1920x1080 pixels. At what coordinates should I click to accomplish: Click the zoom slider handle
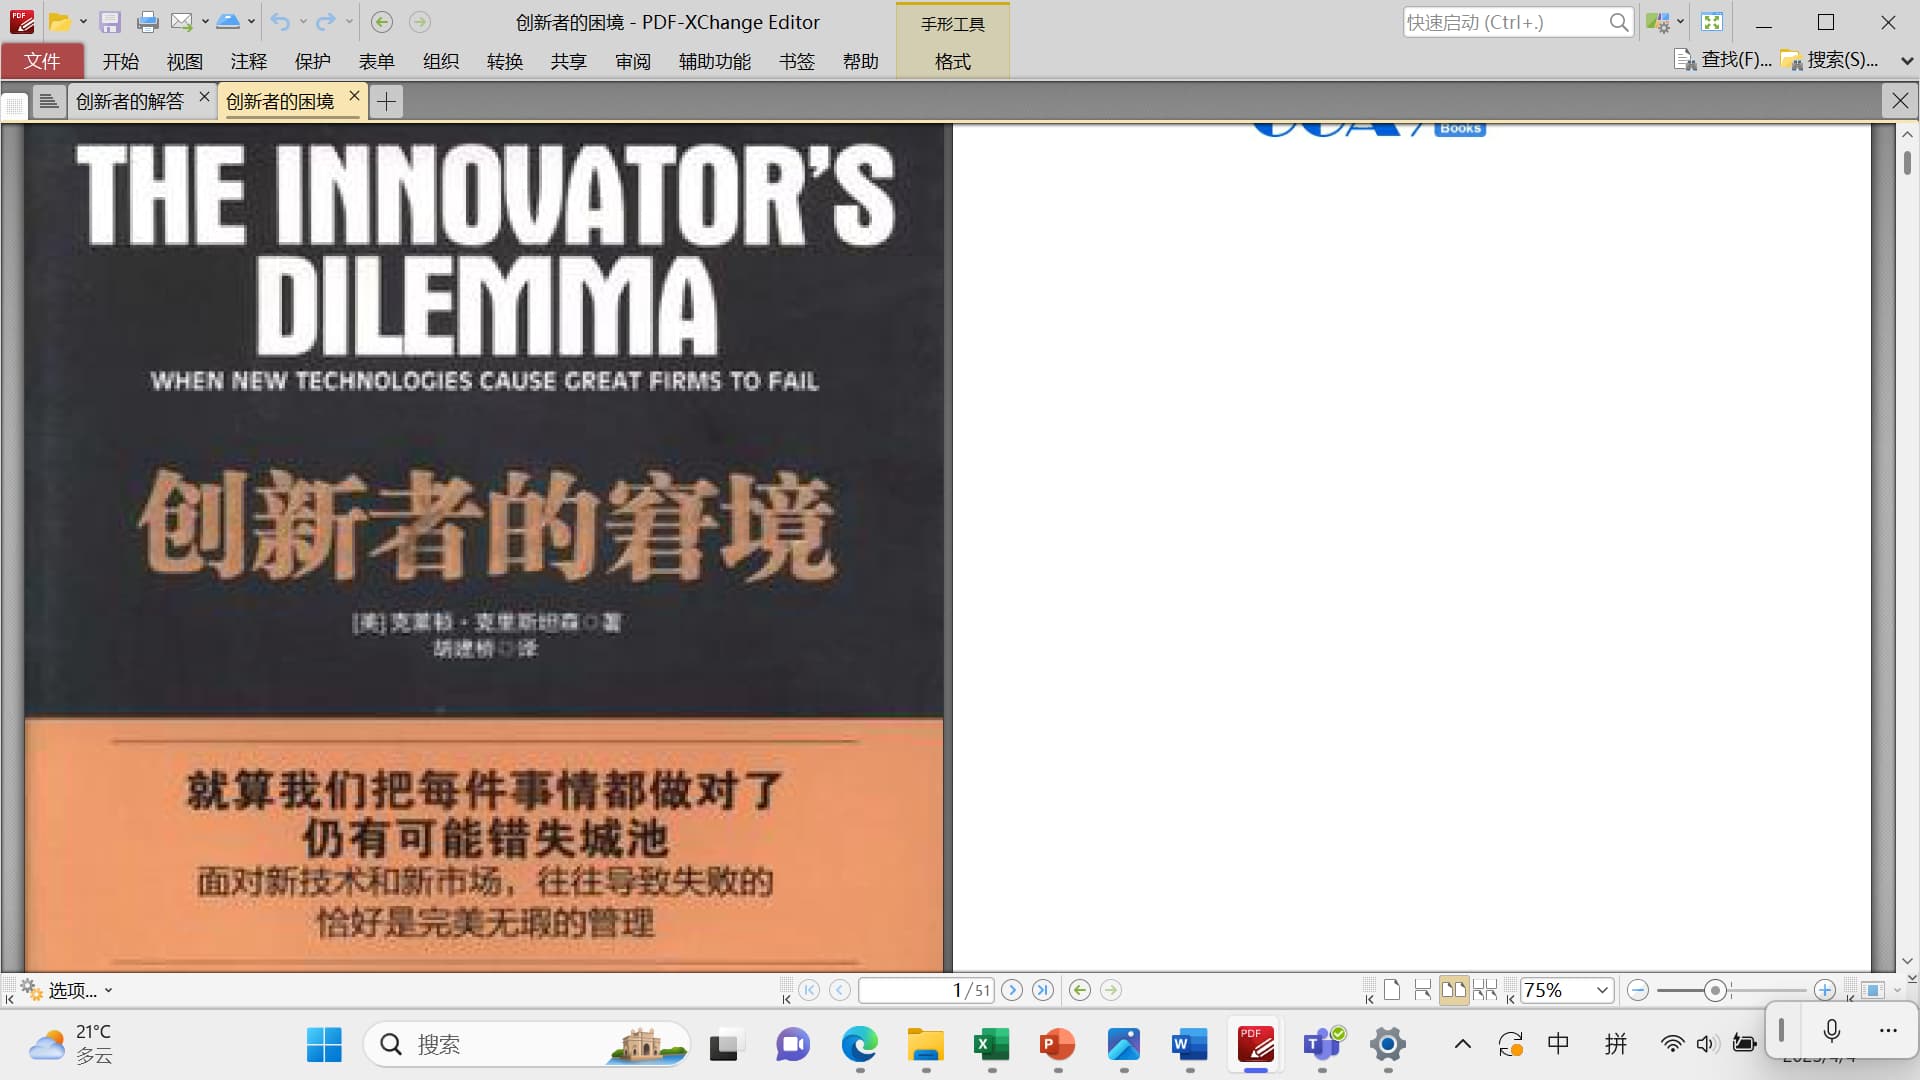(1716, 990)
